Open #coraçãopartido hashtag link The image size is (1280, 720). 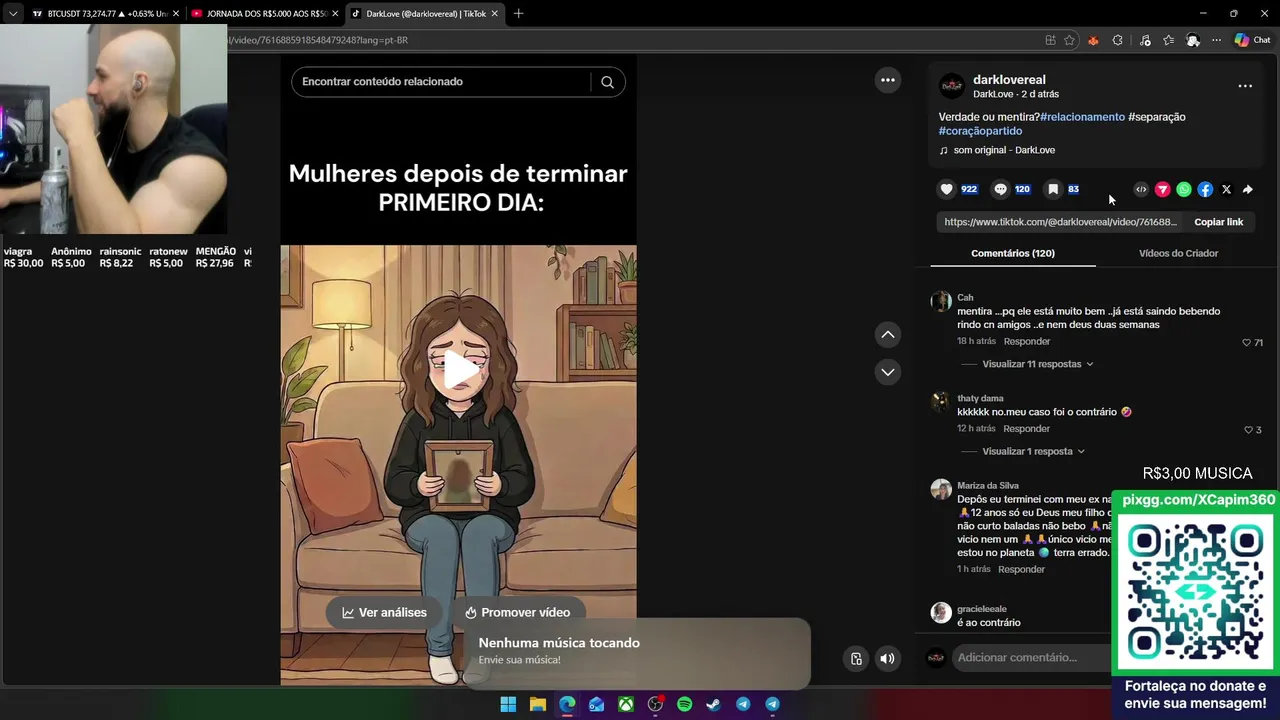(x=980, y=131)
